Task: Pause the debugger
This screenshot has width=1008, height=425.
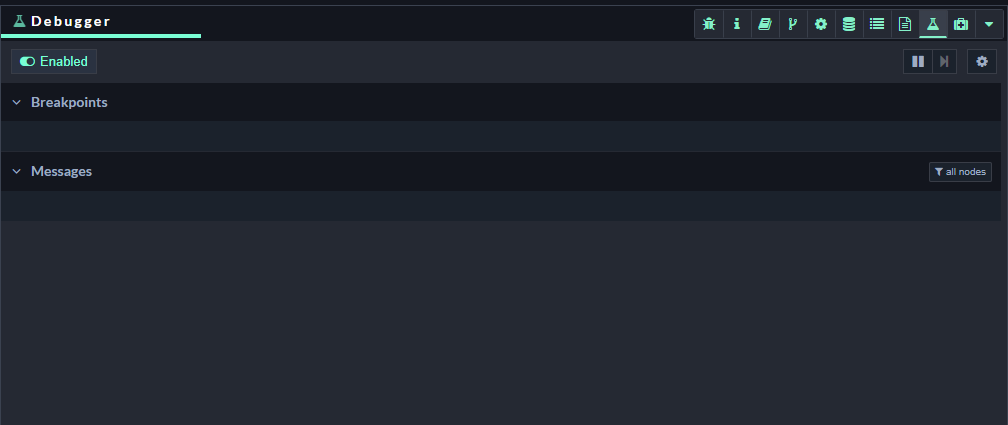Action: [917, 62]
